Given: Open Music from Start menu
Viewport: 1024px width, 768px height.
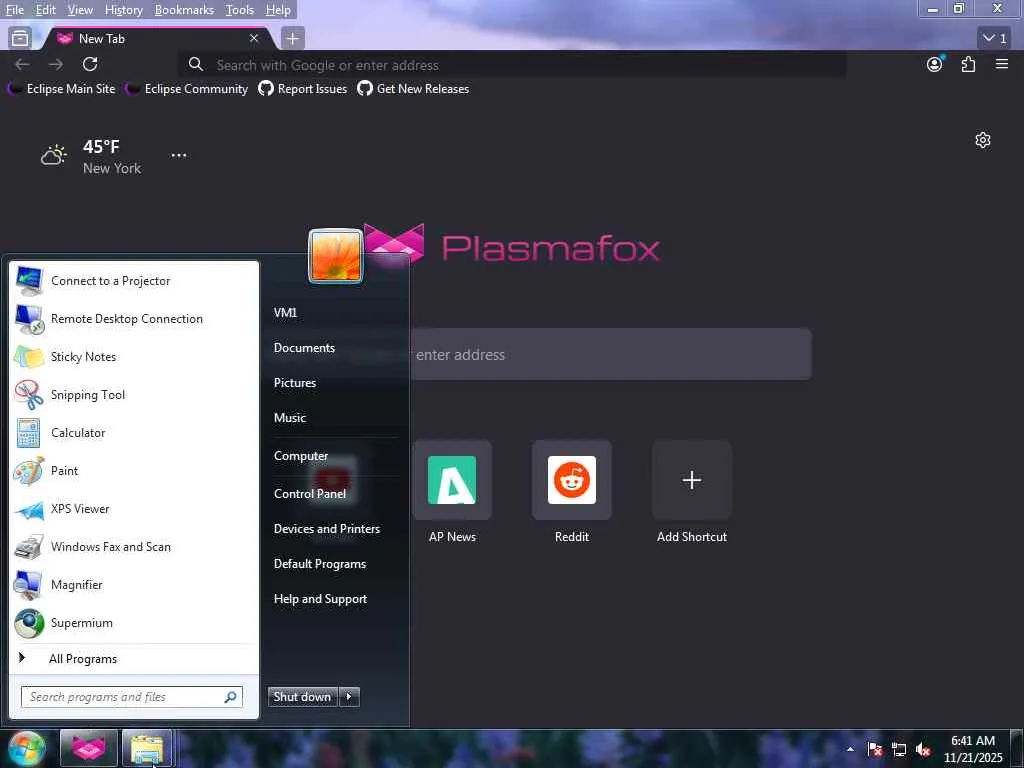Looking at the screenshot, I should 290,418.
